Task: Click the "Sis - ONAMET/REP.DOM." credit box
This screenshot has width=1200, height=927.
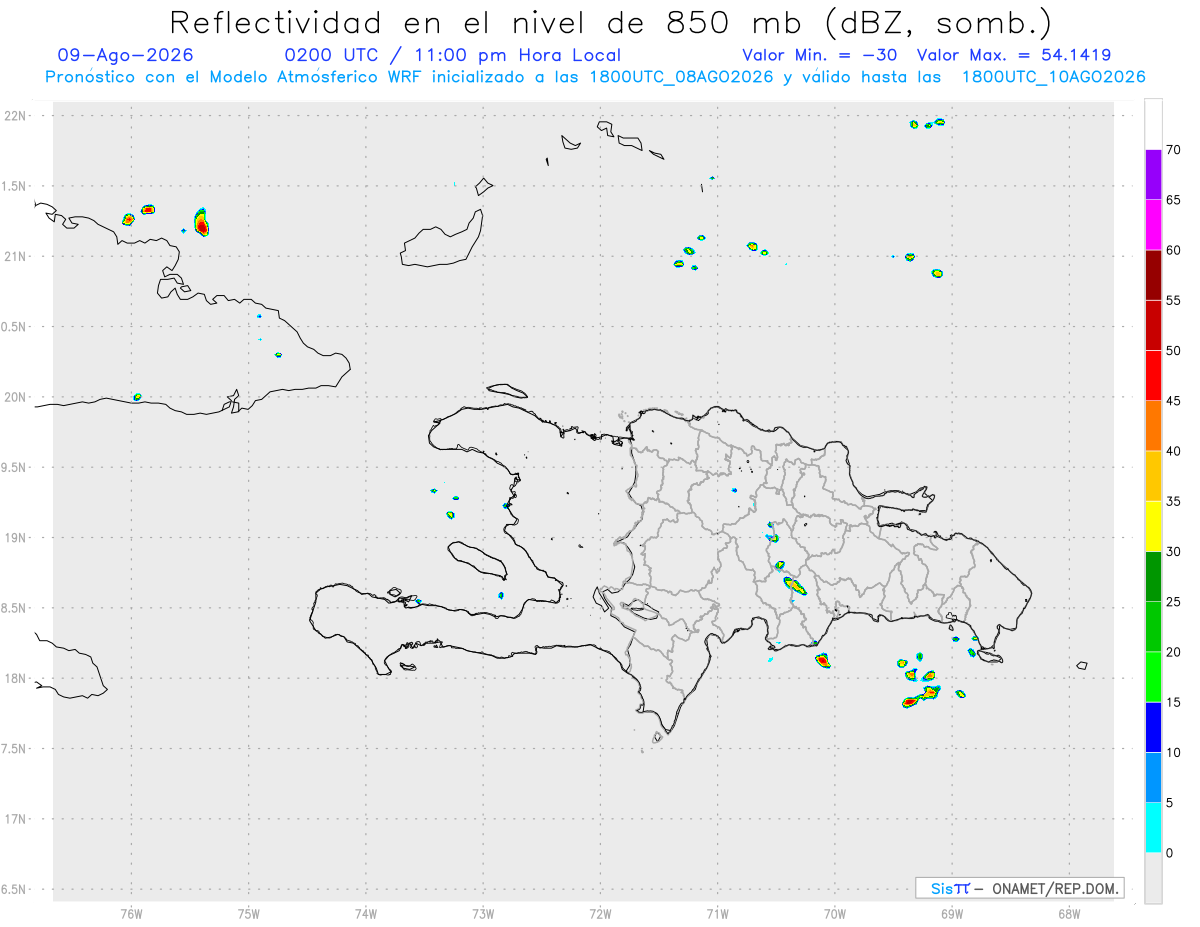Action: point(1019,888)
